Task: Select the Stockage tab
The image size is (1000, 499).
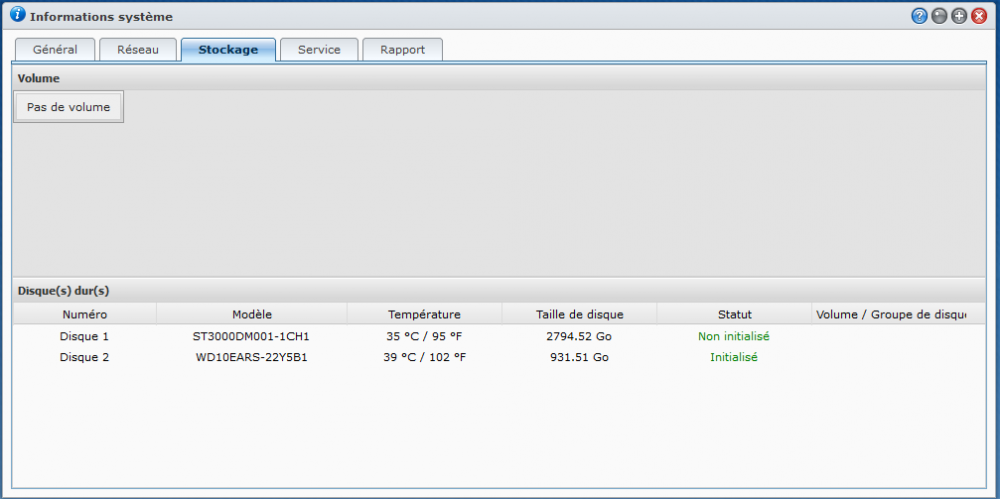Action: click(228, 50)
